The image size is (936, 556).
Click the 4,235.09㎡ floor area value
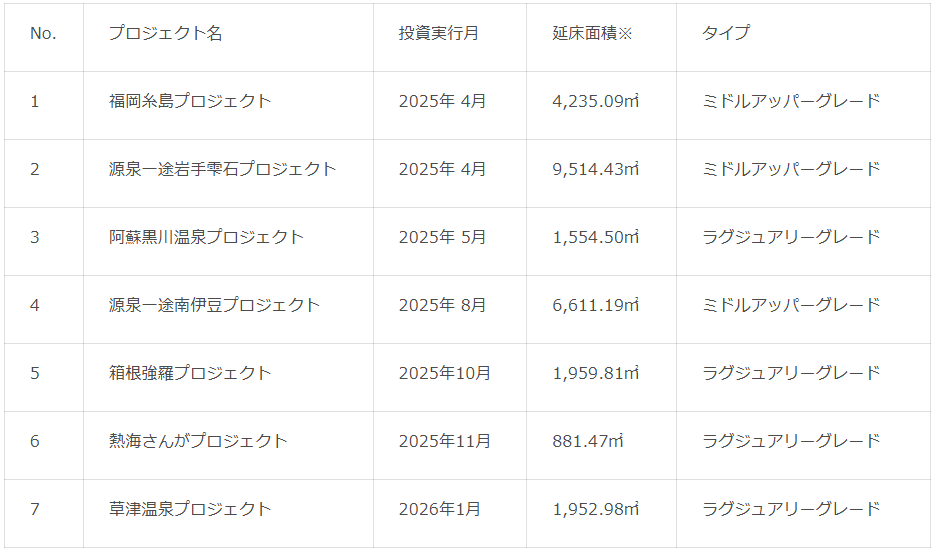pos(596,101)
